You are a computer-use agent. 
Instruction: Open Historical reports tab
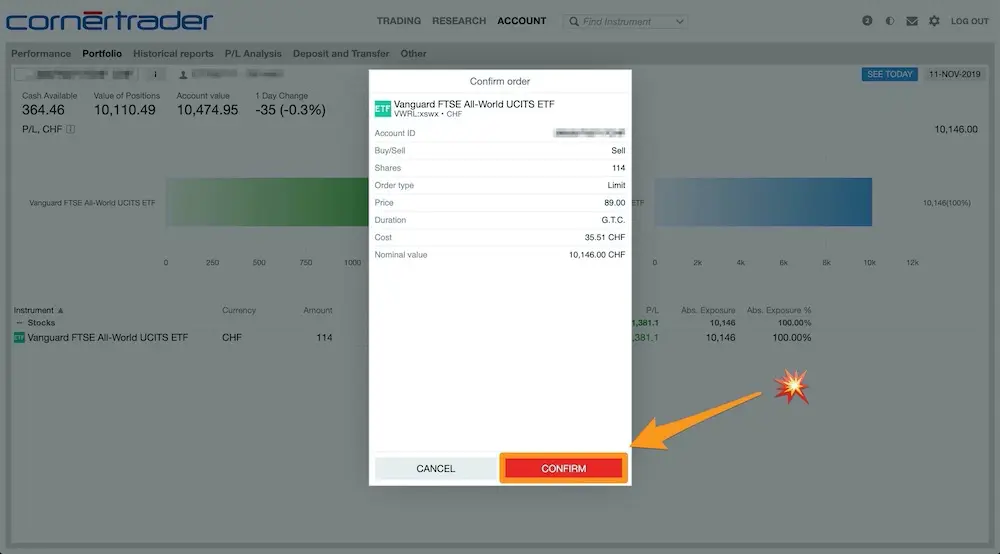pyautogui.click(x=173, y=54)
